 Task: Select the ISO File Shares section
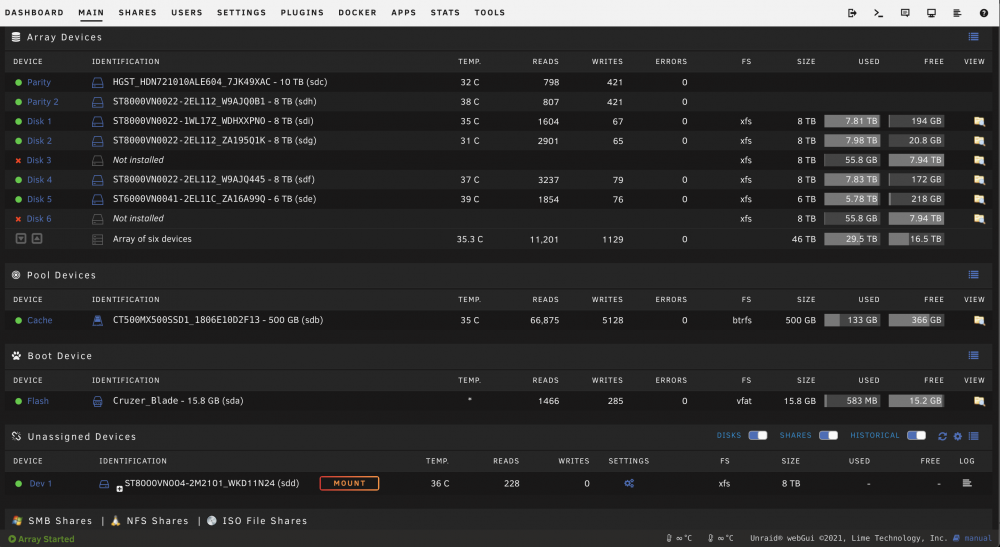pos(265,521)
